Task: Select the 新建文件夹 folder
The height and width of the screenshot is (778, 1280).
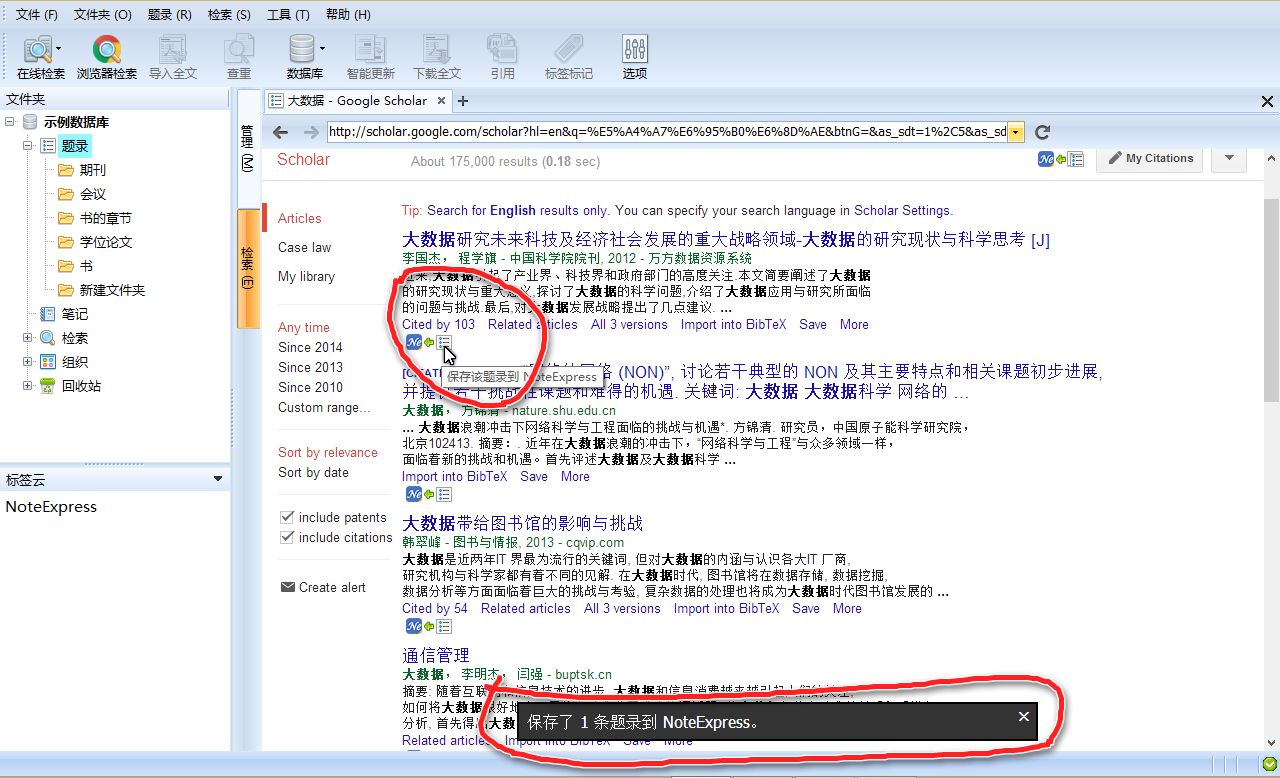Action: point(112,290)
